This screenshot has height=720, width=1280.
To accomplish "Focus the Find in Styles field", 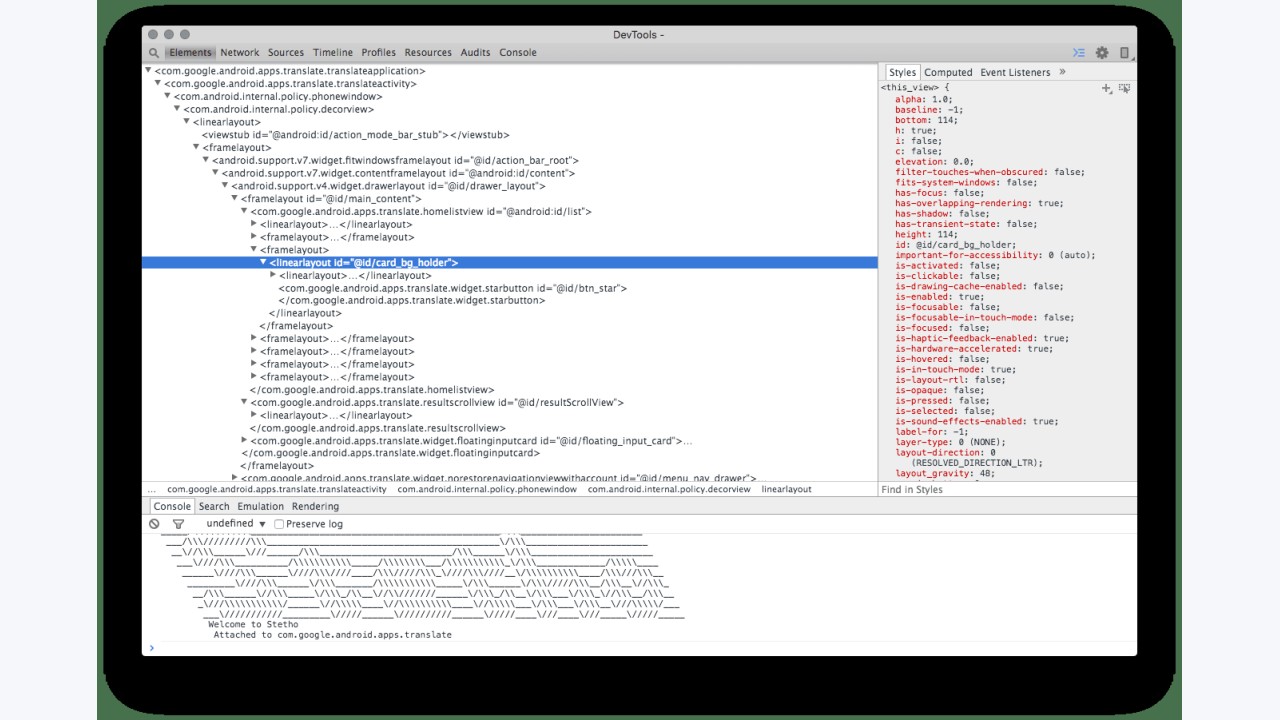I will (1007, 490).
